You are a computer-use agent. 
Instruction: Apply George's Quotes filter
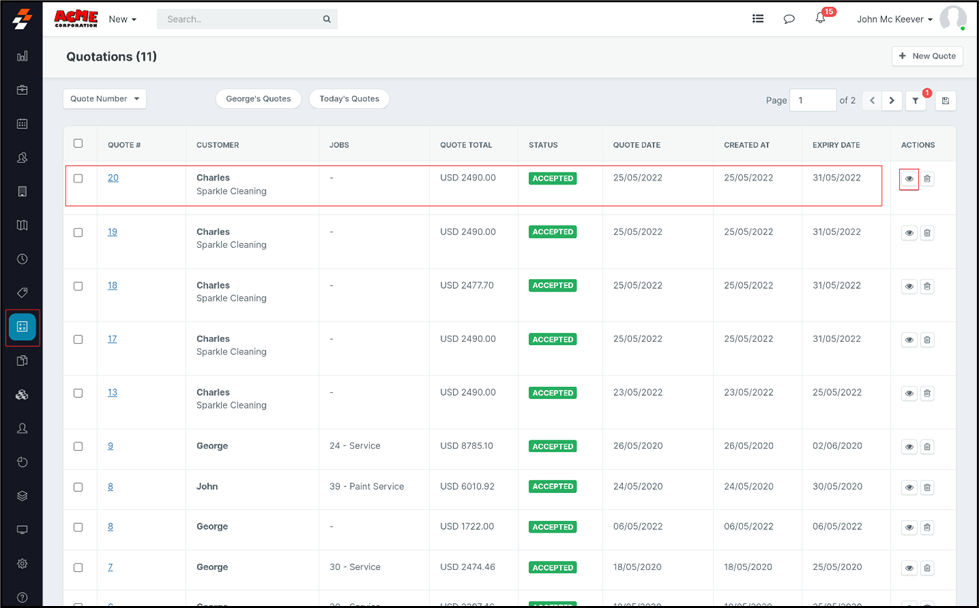coord(258,99)
